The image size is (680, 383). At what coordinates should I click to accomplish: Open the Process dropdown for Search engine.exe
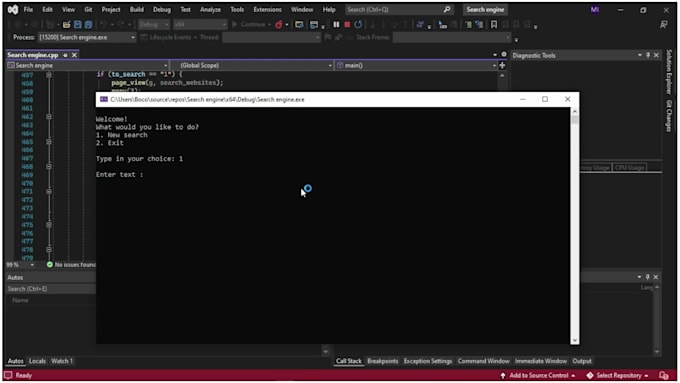tap(87, 37)
